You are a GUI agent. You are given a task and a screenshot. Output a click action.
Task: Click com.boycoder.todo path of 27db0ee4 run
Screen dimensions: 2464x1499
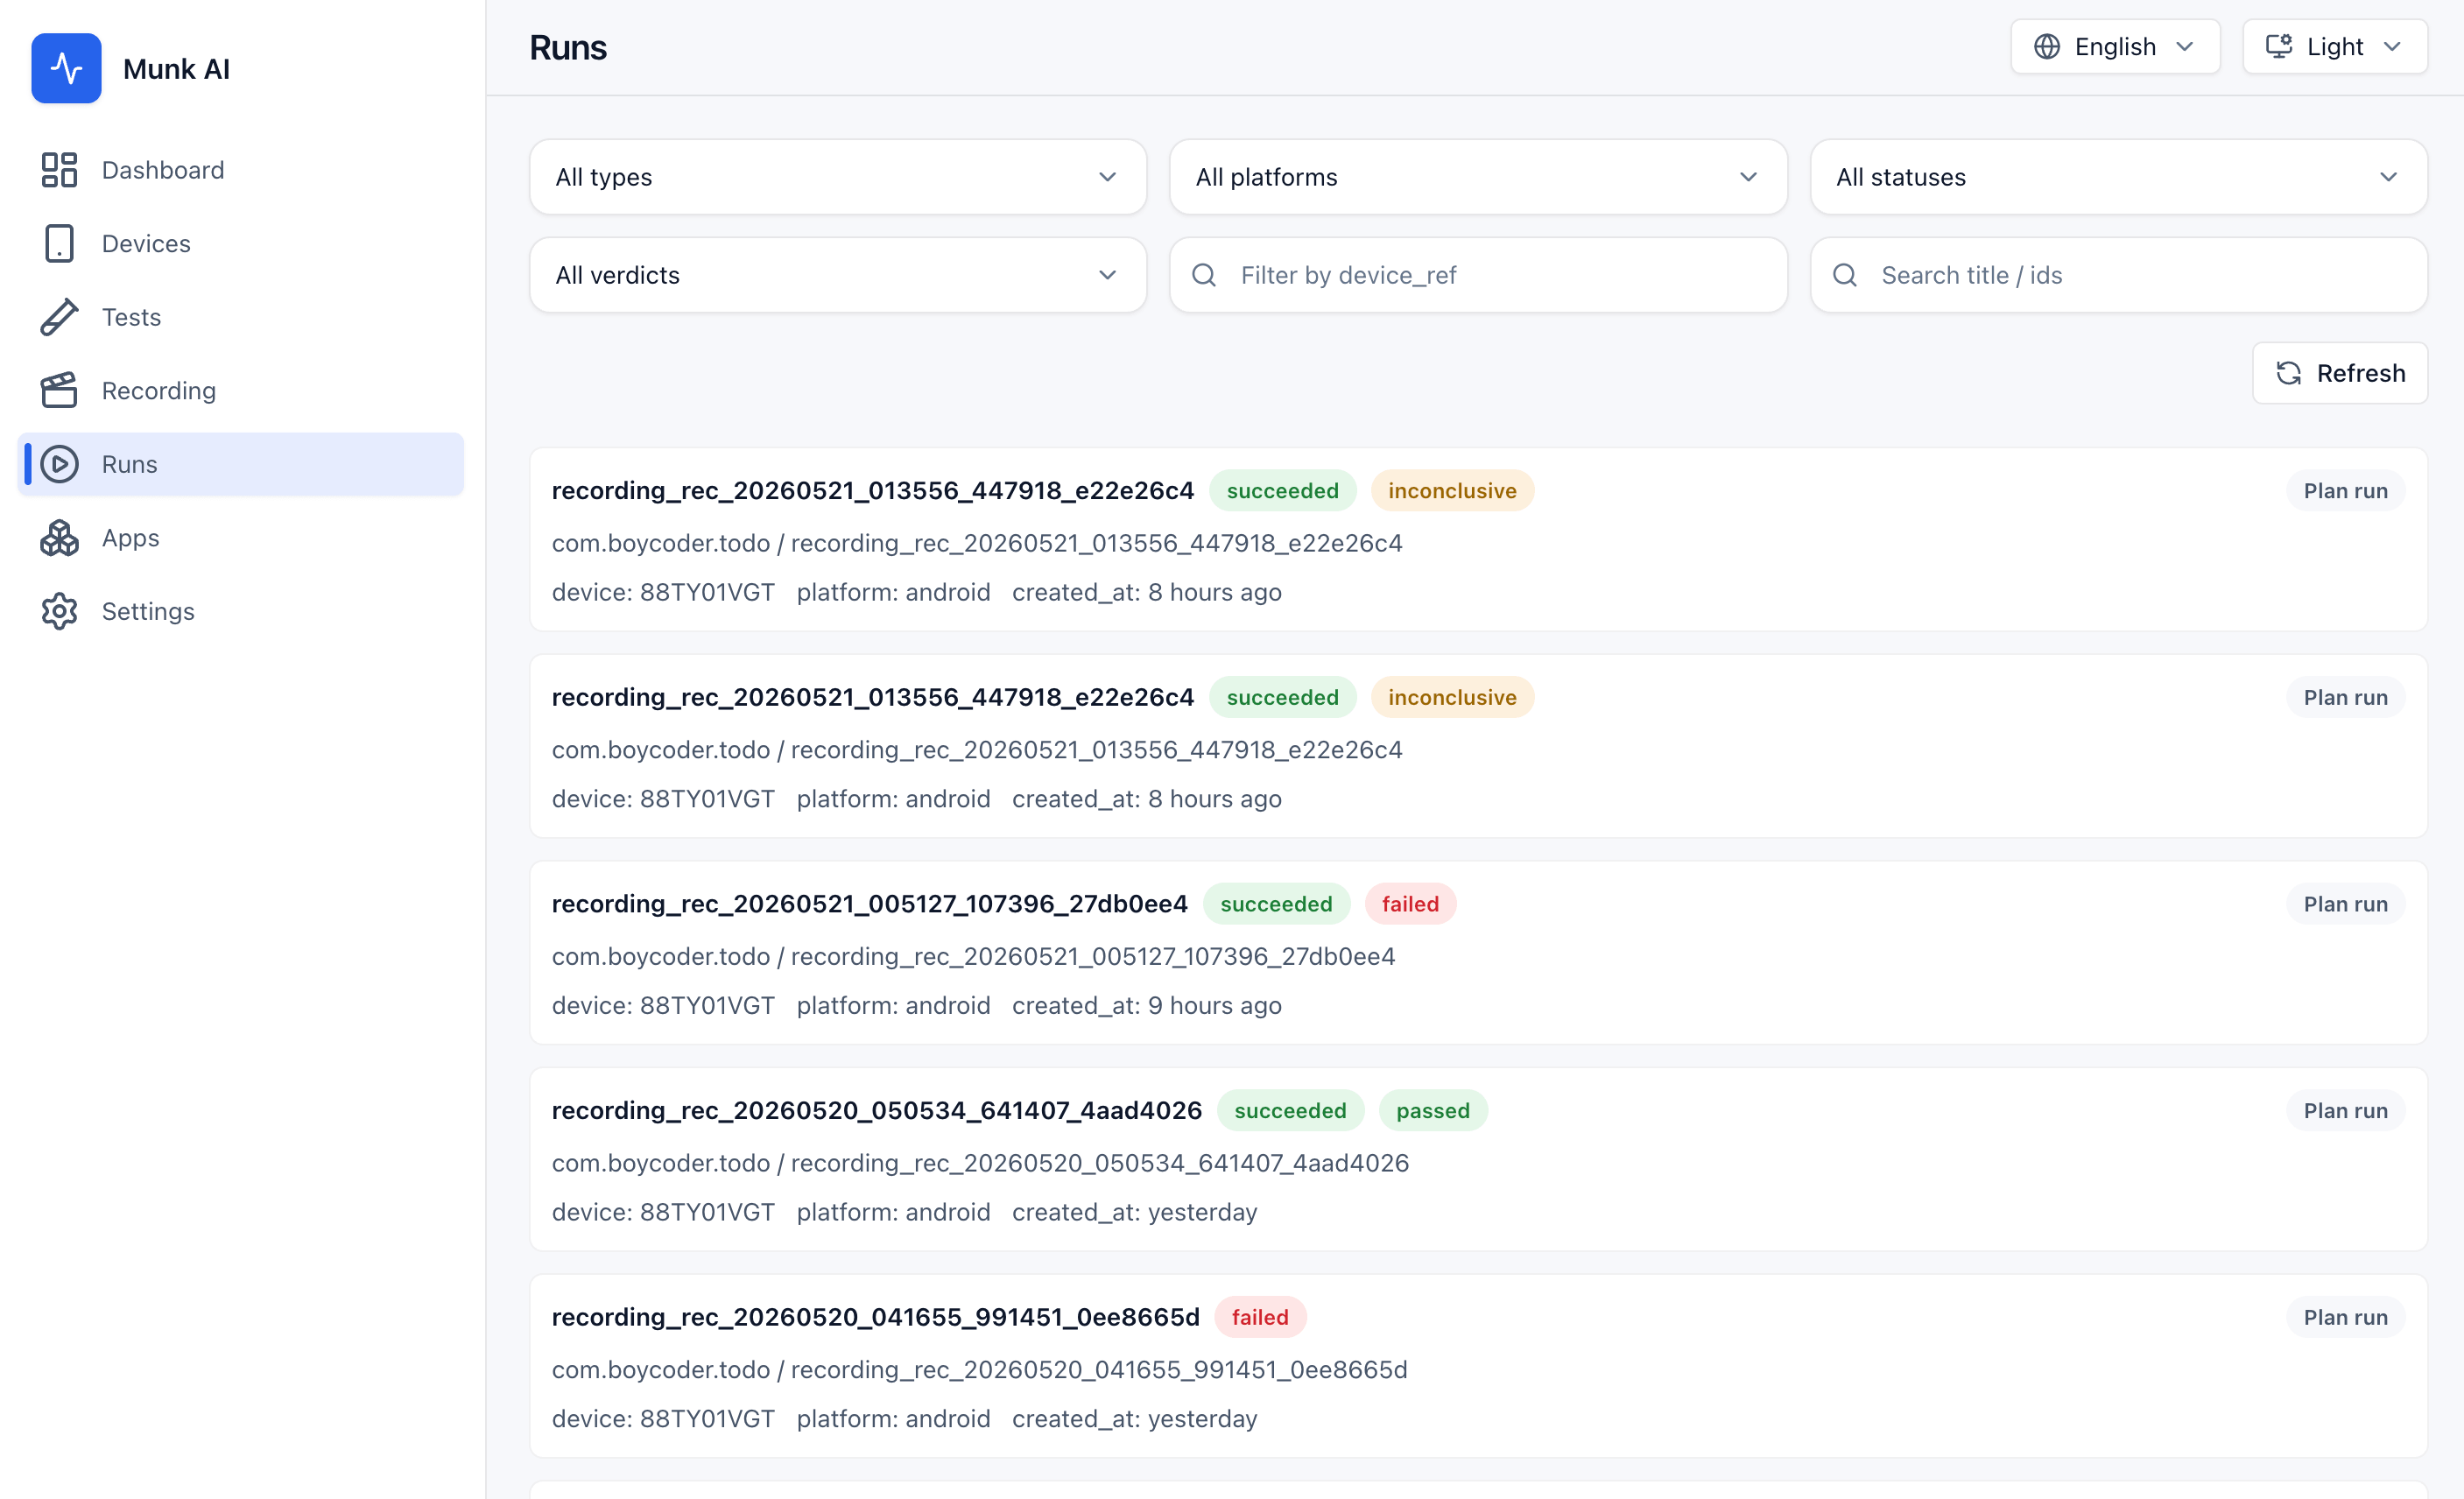click(x=973, y=956)
